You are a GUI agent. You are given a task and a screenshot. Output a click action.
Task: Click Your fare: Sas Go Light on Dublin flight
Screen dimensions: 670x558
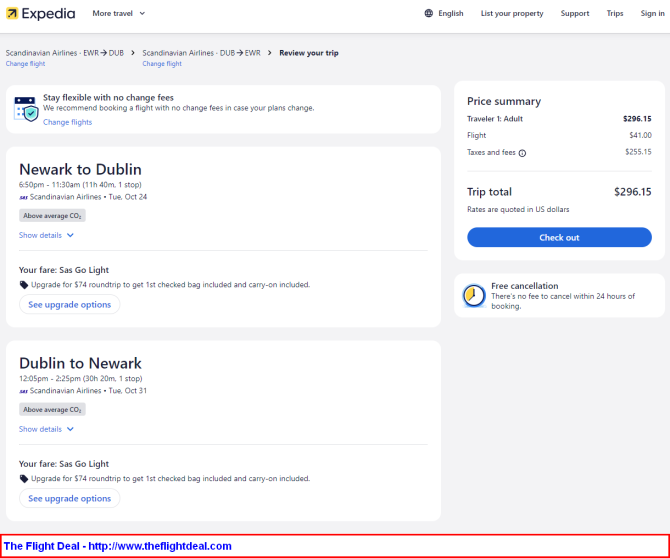(x=64, y=464)
